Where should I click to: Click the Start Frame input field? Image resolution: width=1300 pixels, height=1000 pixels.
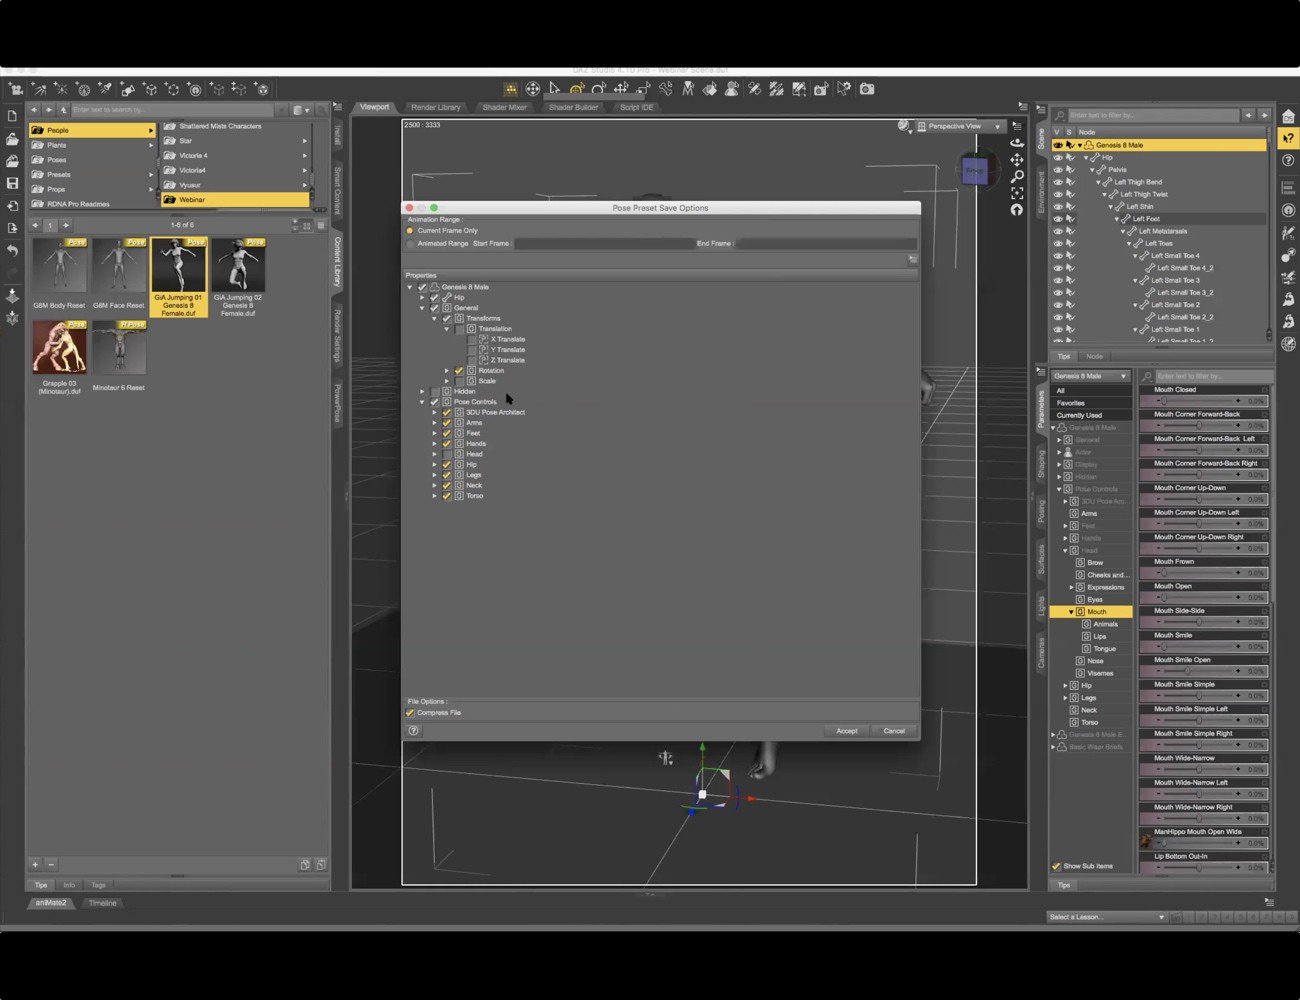[603, 244]
